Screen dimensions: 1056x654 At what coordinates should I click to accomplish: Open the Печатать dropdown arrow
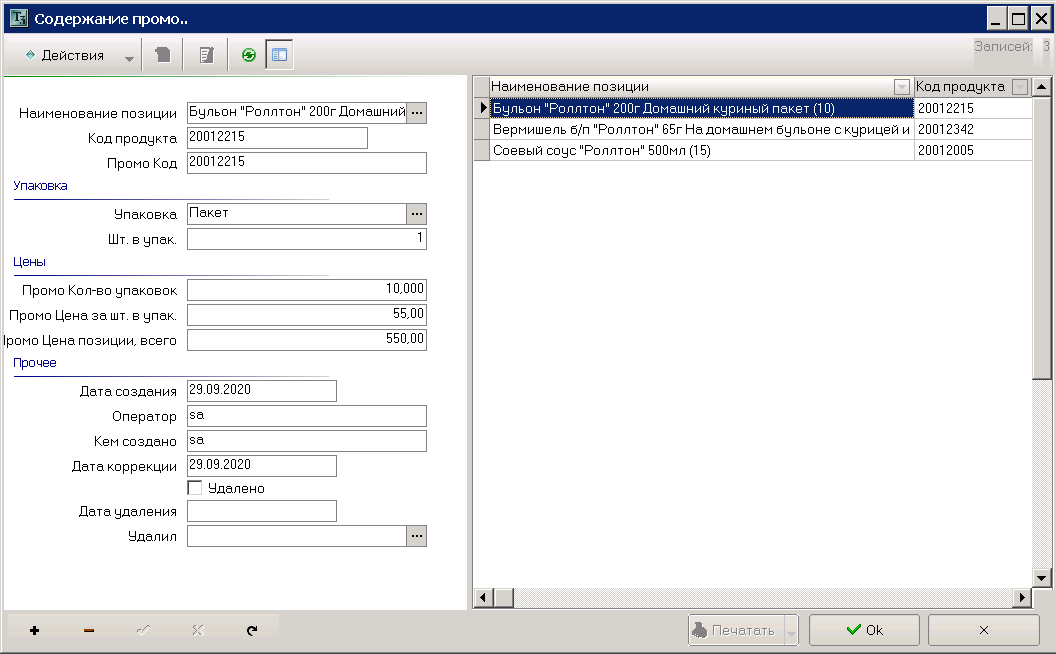point(791,630)
